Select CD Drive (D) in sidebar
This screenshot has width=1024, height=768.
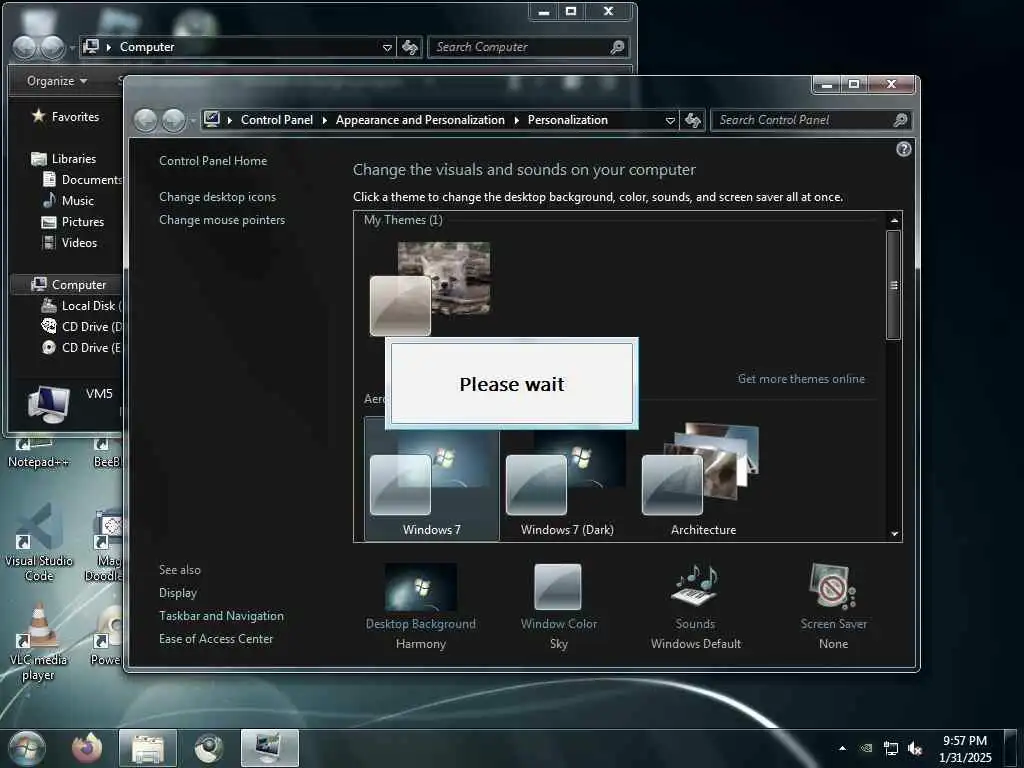click(82, 327)
